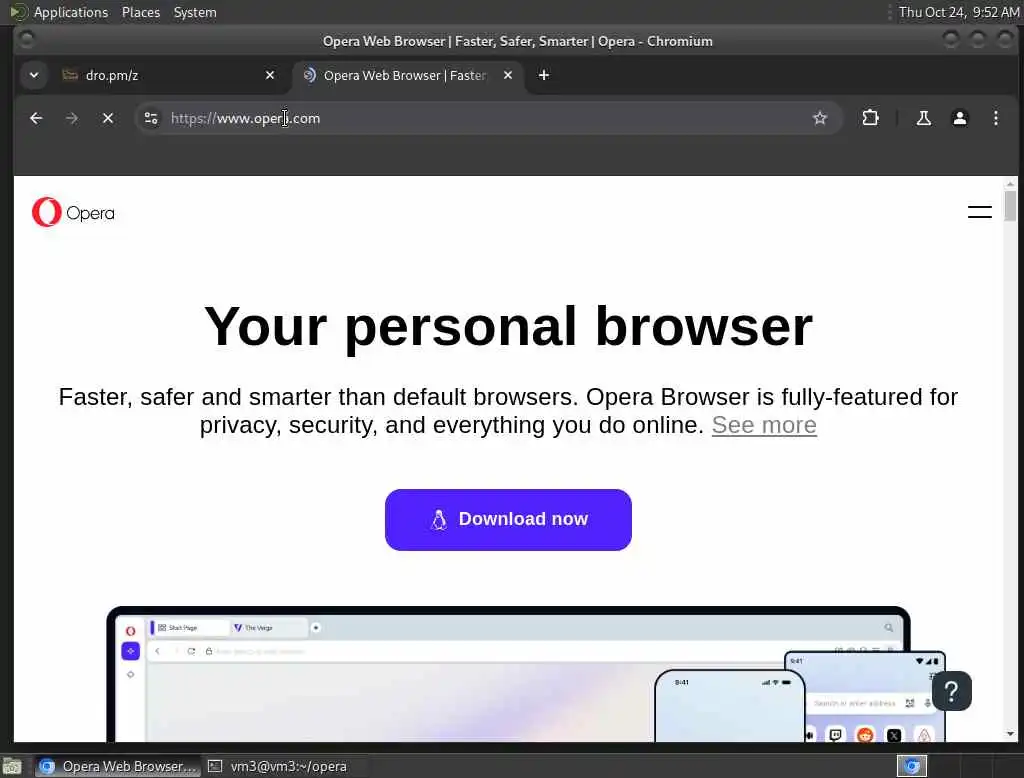
Task: Open site information icon in address bar
Action: pyautogui.click(x=151, y=118)
